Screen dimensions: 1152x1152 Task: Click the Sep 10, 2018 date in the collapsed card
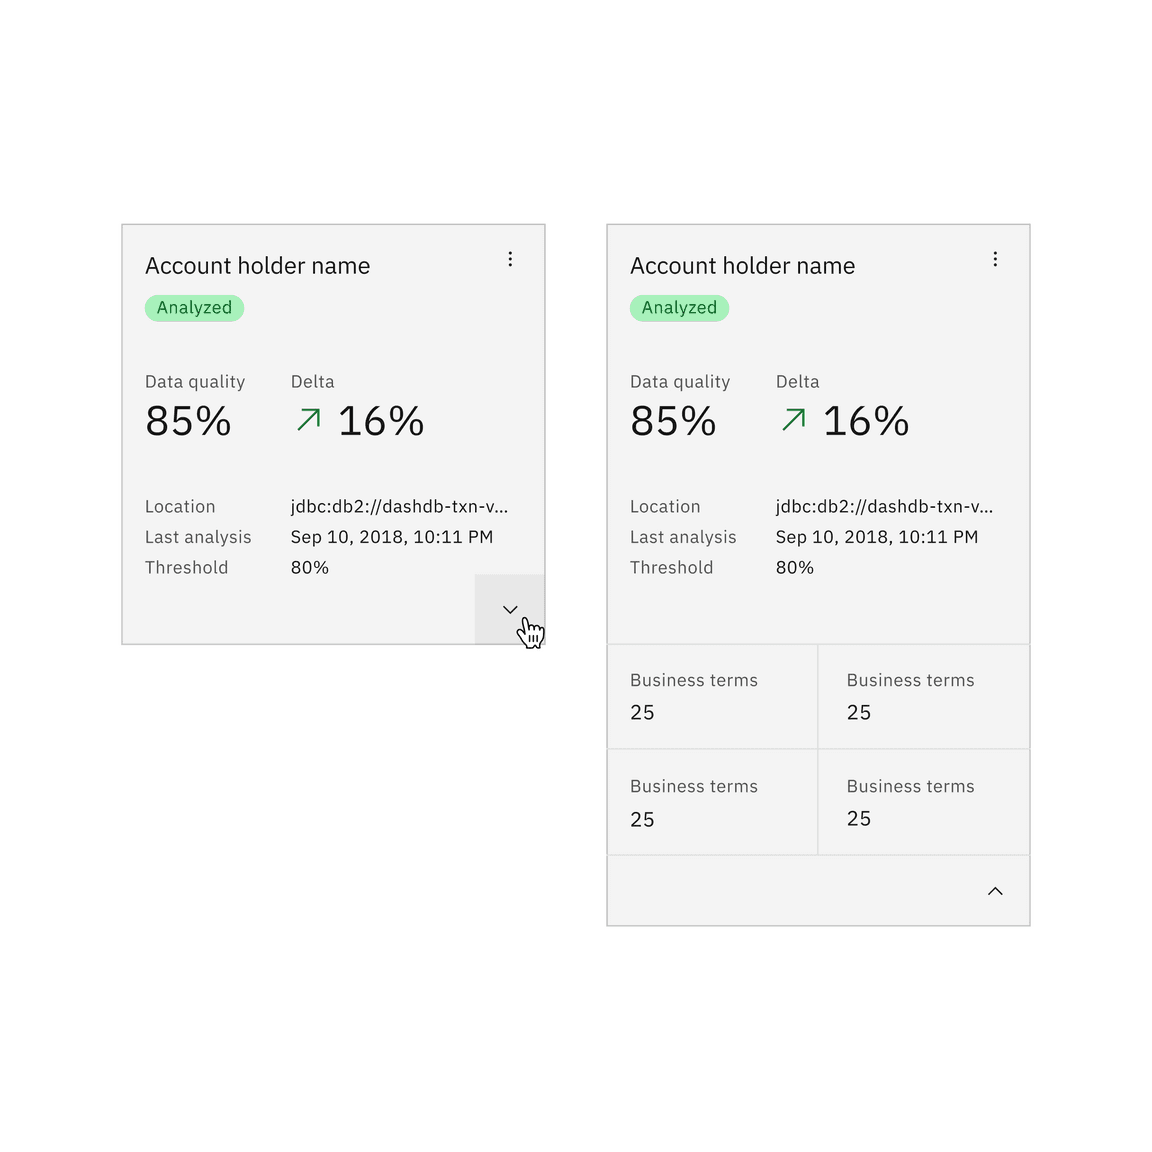[392, 537]
